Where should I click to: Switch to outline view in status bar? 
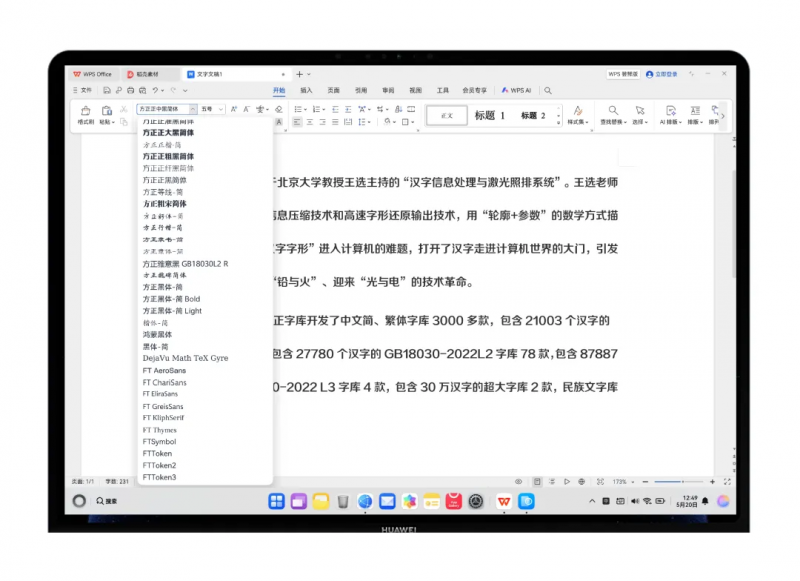click(x=552, y=482)
